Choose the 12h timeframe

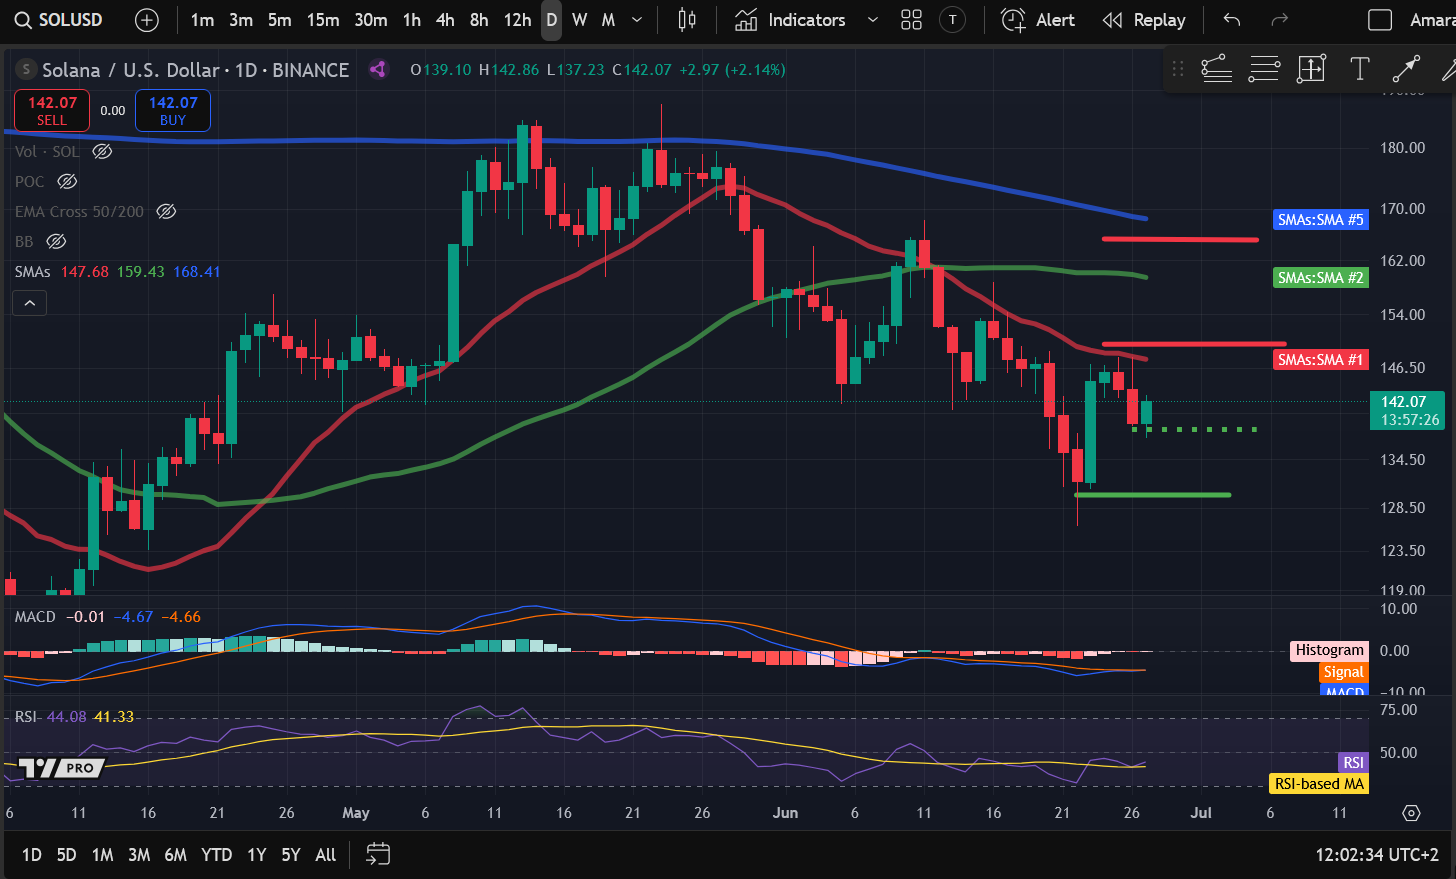click(x=517, y=20)
